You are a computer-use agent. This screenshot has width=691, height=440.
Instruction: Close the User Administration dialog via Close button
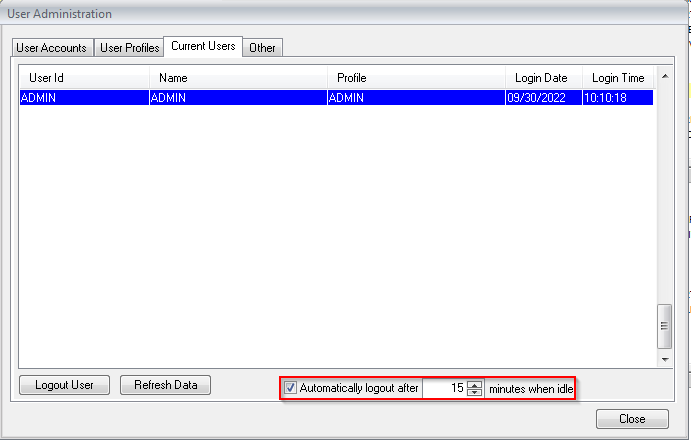tap(632, 419)
